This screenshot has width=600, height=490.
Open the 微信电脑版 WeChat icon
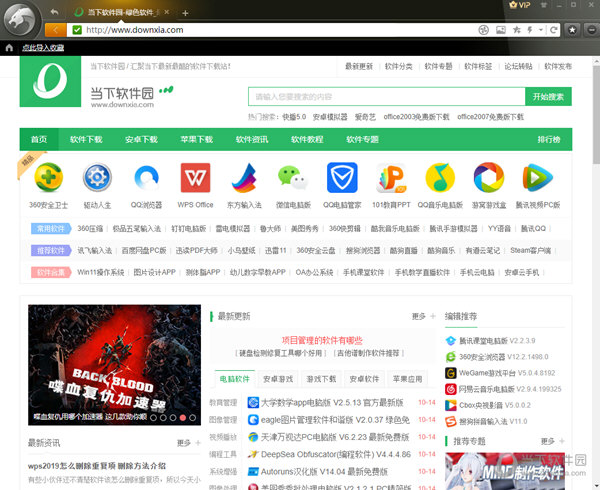pyautogui.click(x=294, y=178)
